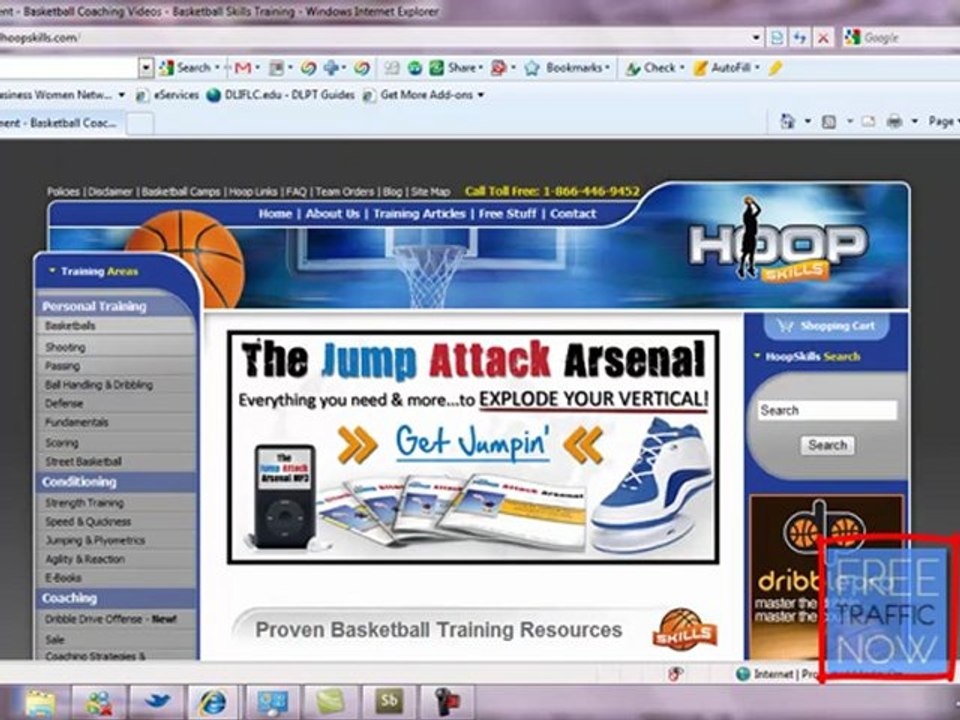Open Contact in the site navigation
960x720 pixels.
(572, 214)
